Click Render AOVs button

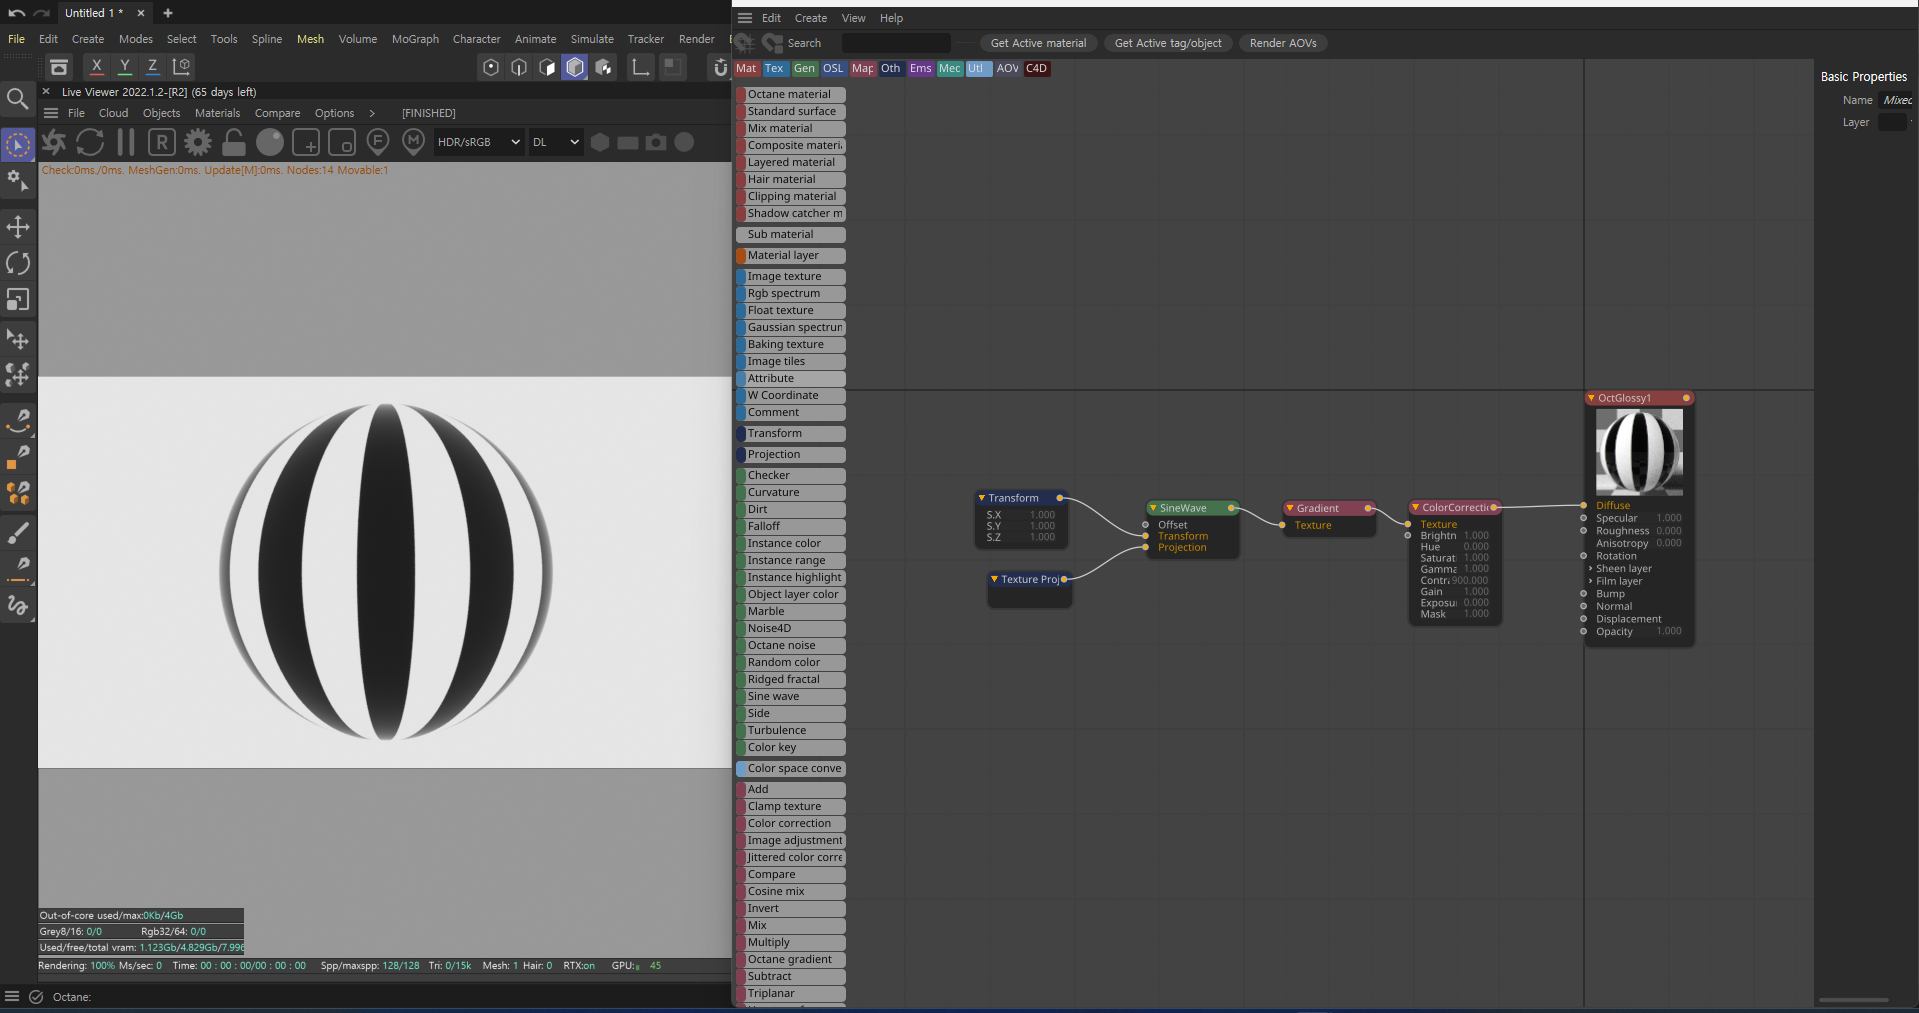point(1283,43)
